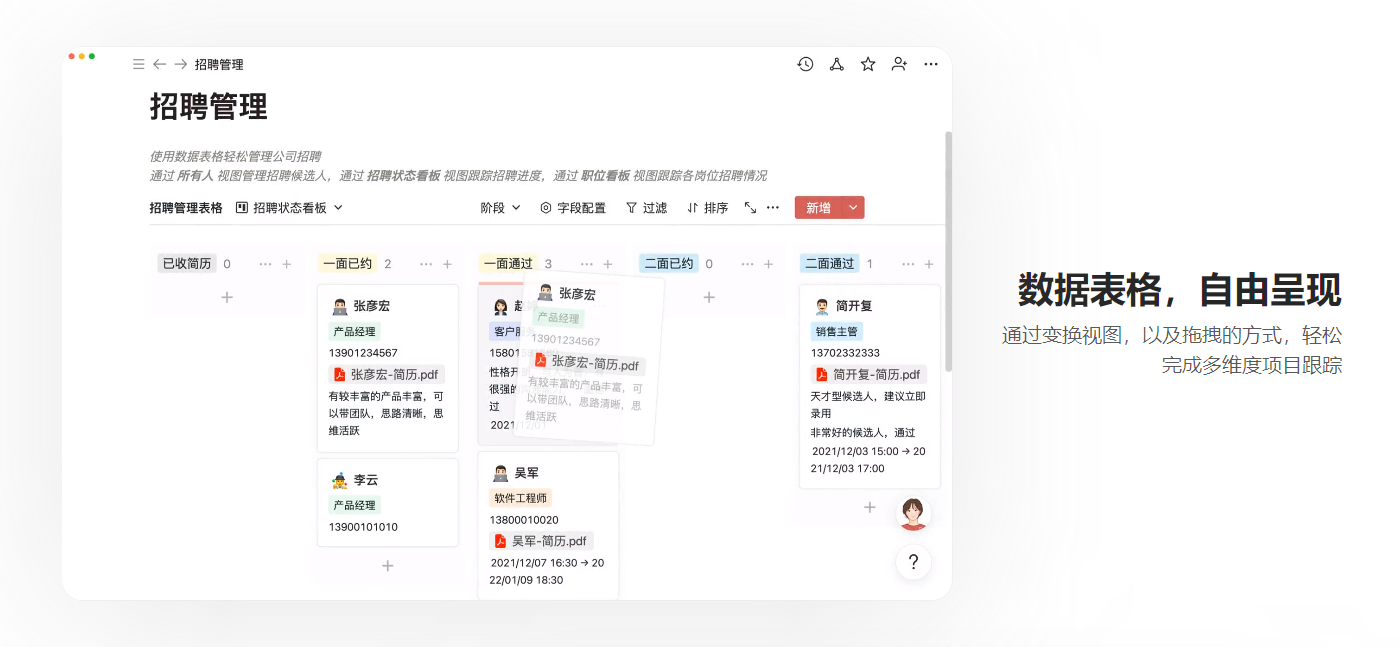Click the add collaborator icon
The width and height of the screenshot is (1400, 647).
(x=899, y=64)
